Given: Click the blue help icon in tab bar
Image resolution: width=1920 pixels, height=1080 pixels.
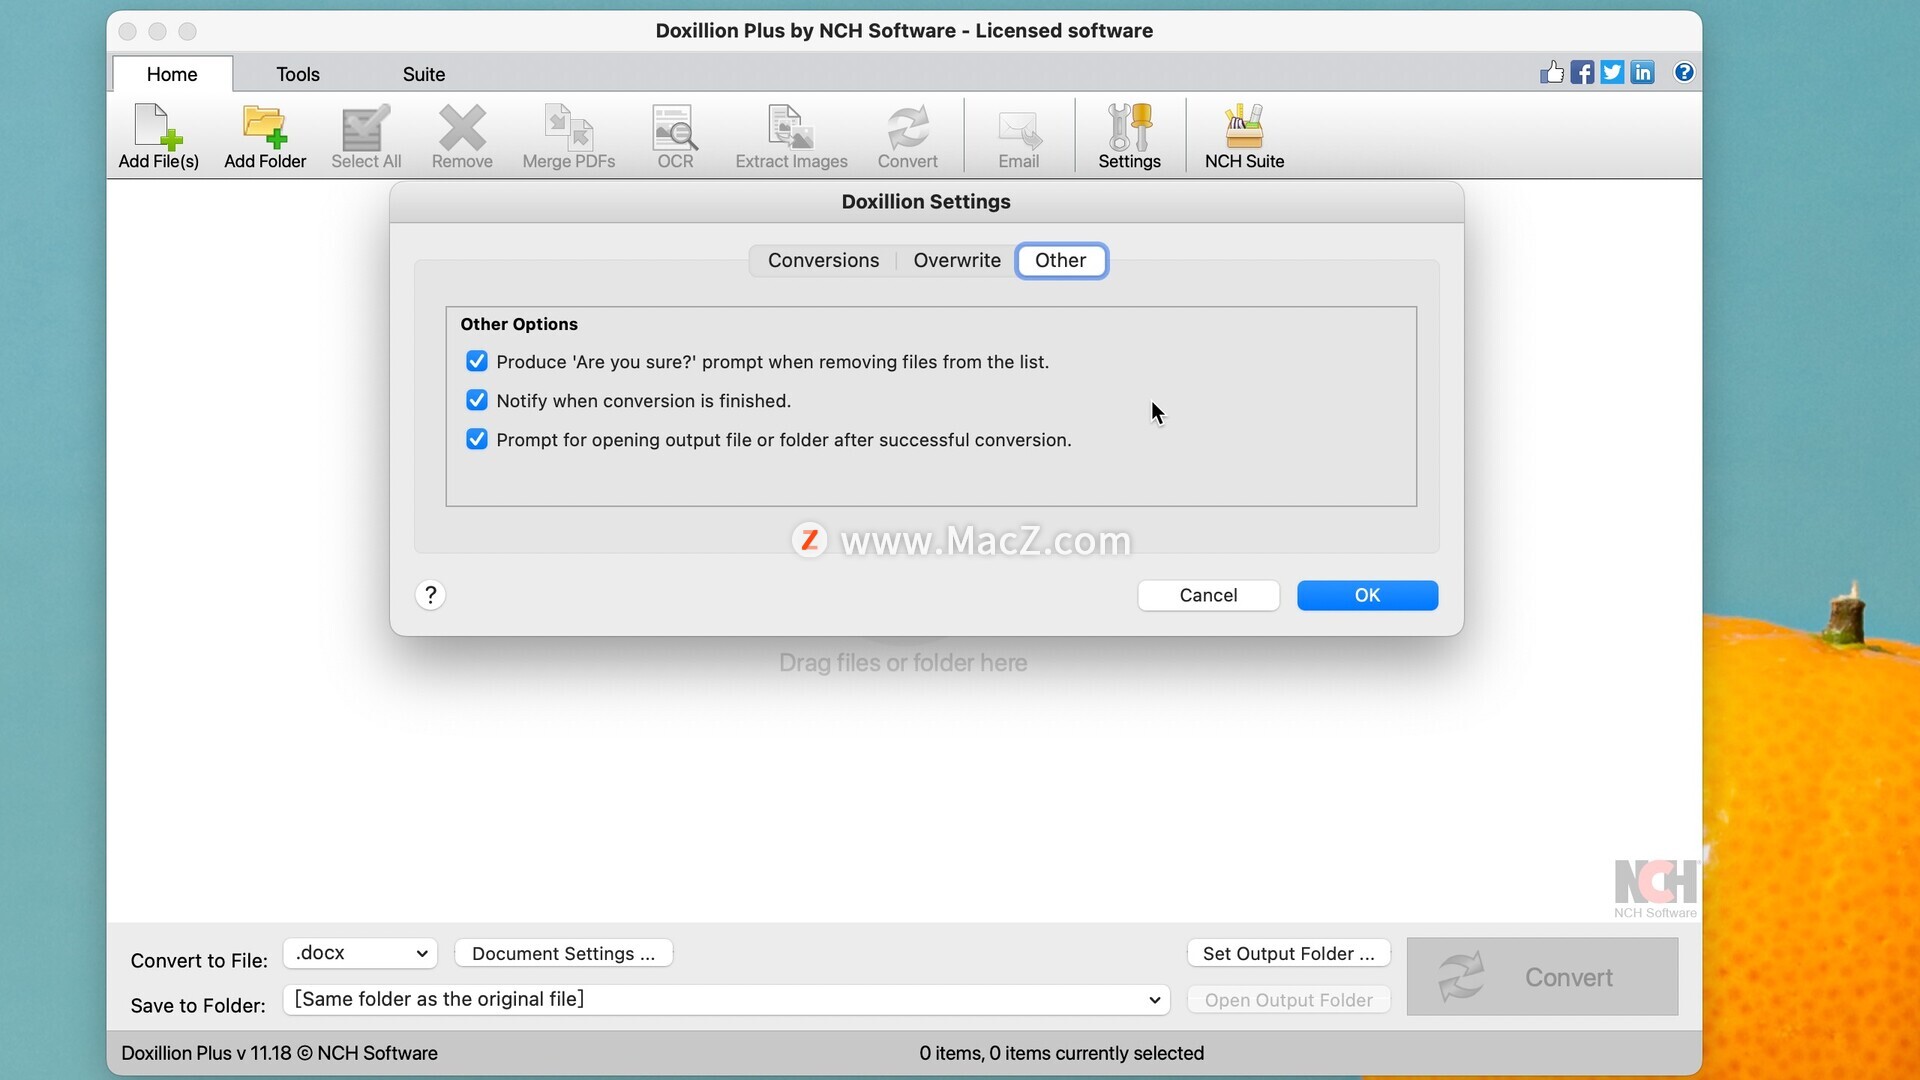Looking at the screenshot, I should [x=1684, y=72].
